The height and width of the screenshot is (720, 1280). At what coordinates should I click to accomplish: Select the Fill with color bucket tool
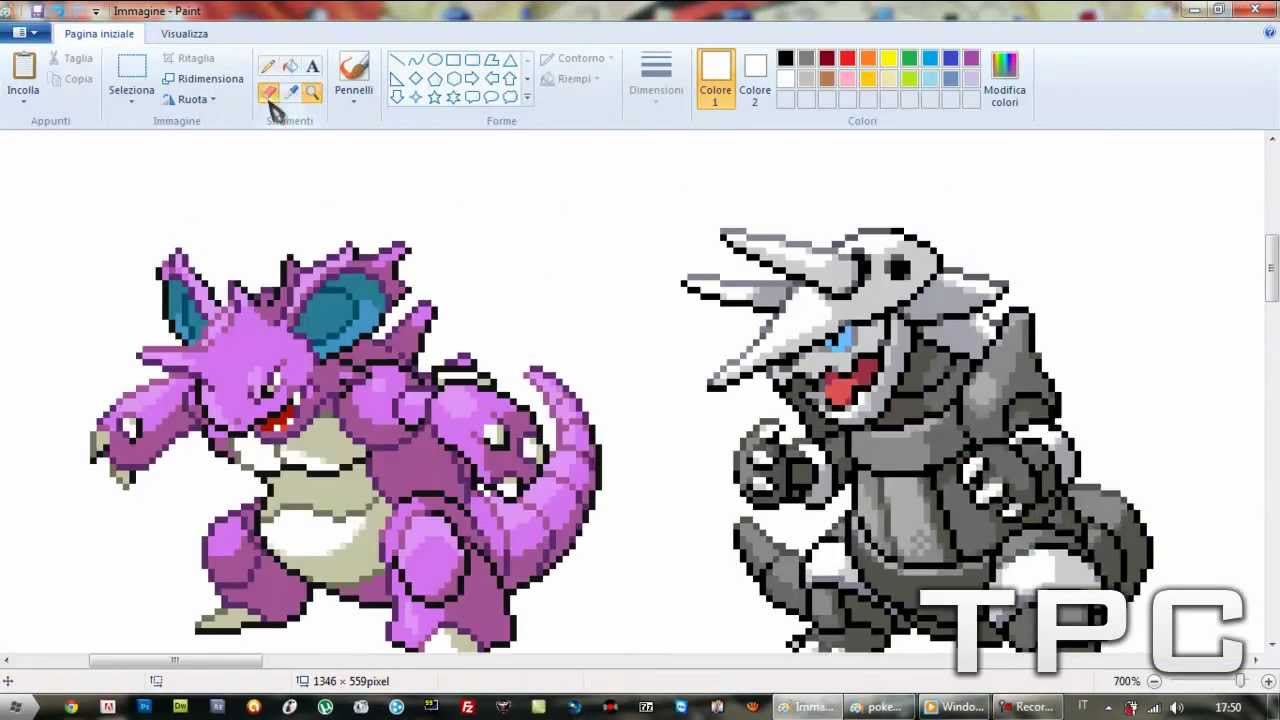[290, 66]
